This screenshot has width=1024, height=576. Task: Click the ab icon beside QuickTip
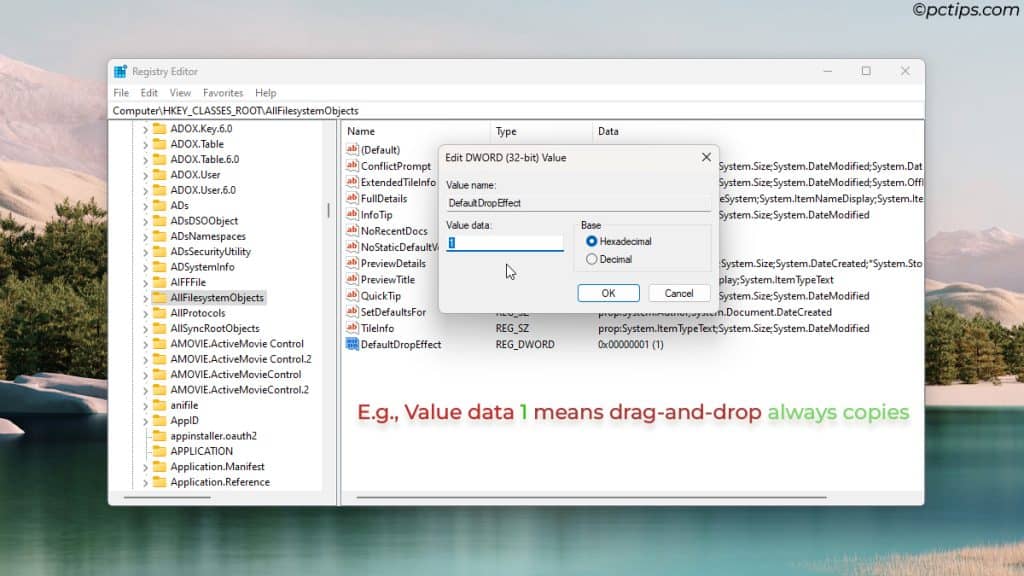(x=352, y=295)
